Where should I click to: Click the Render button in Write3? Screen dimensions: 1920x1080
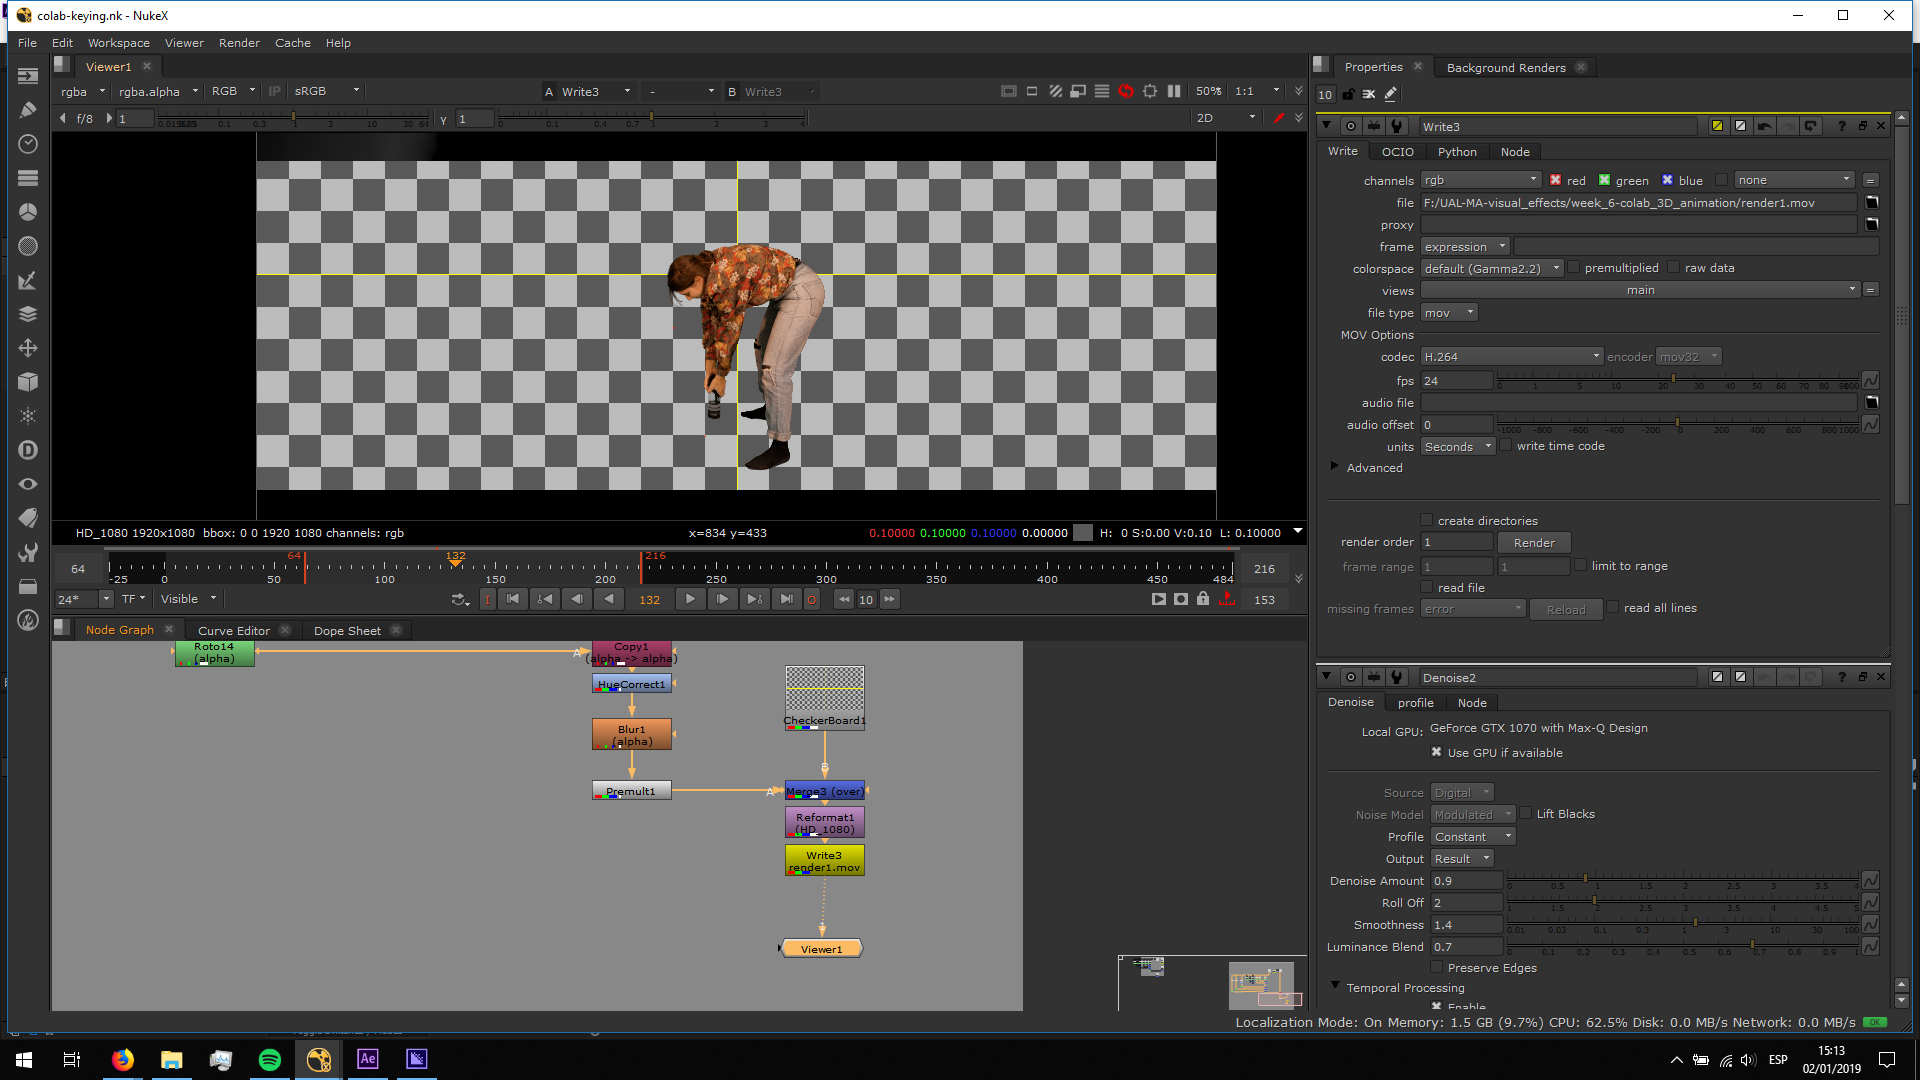point(1533,543)
